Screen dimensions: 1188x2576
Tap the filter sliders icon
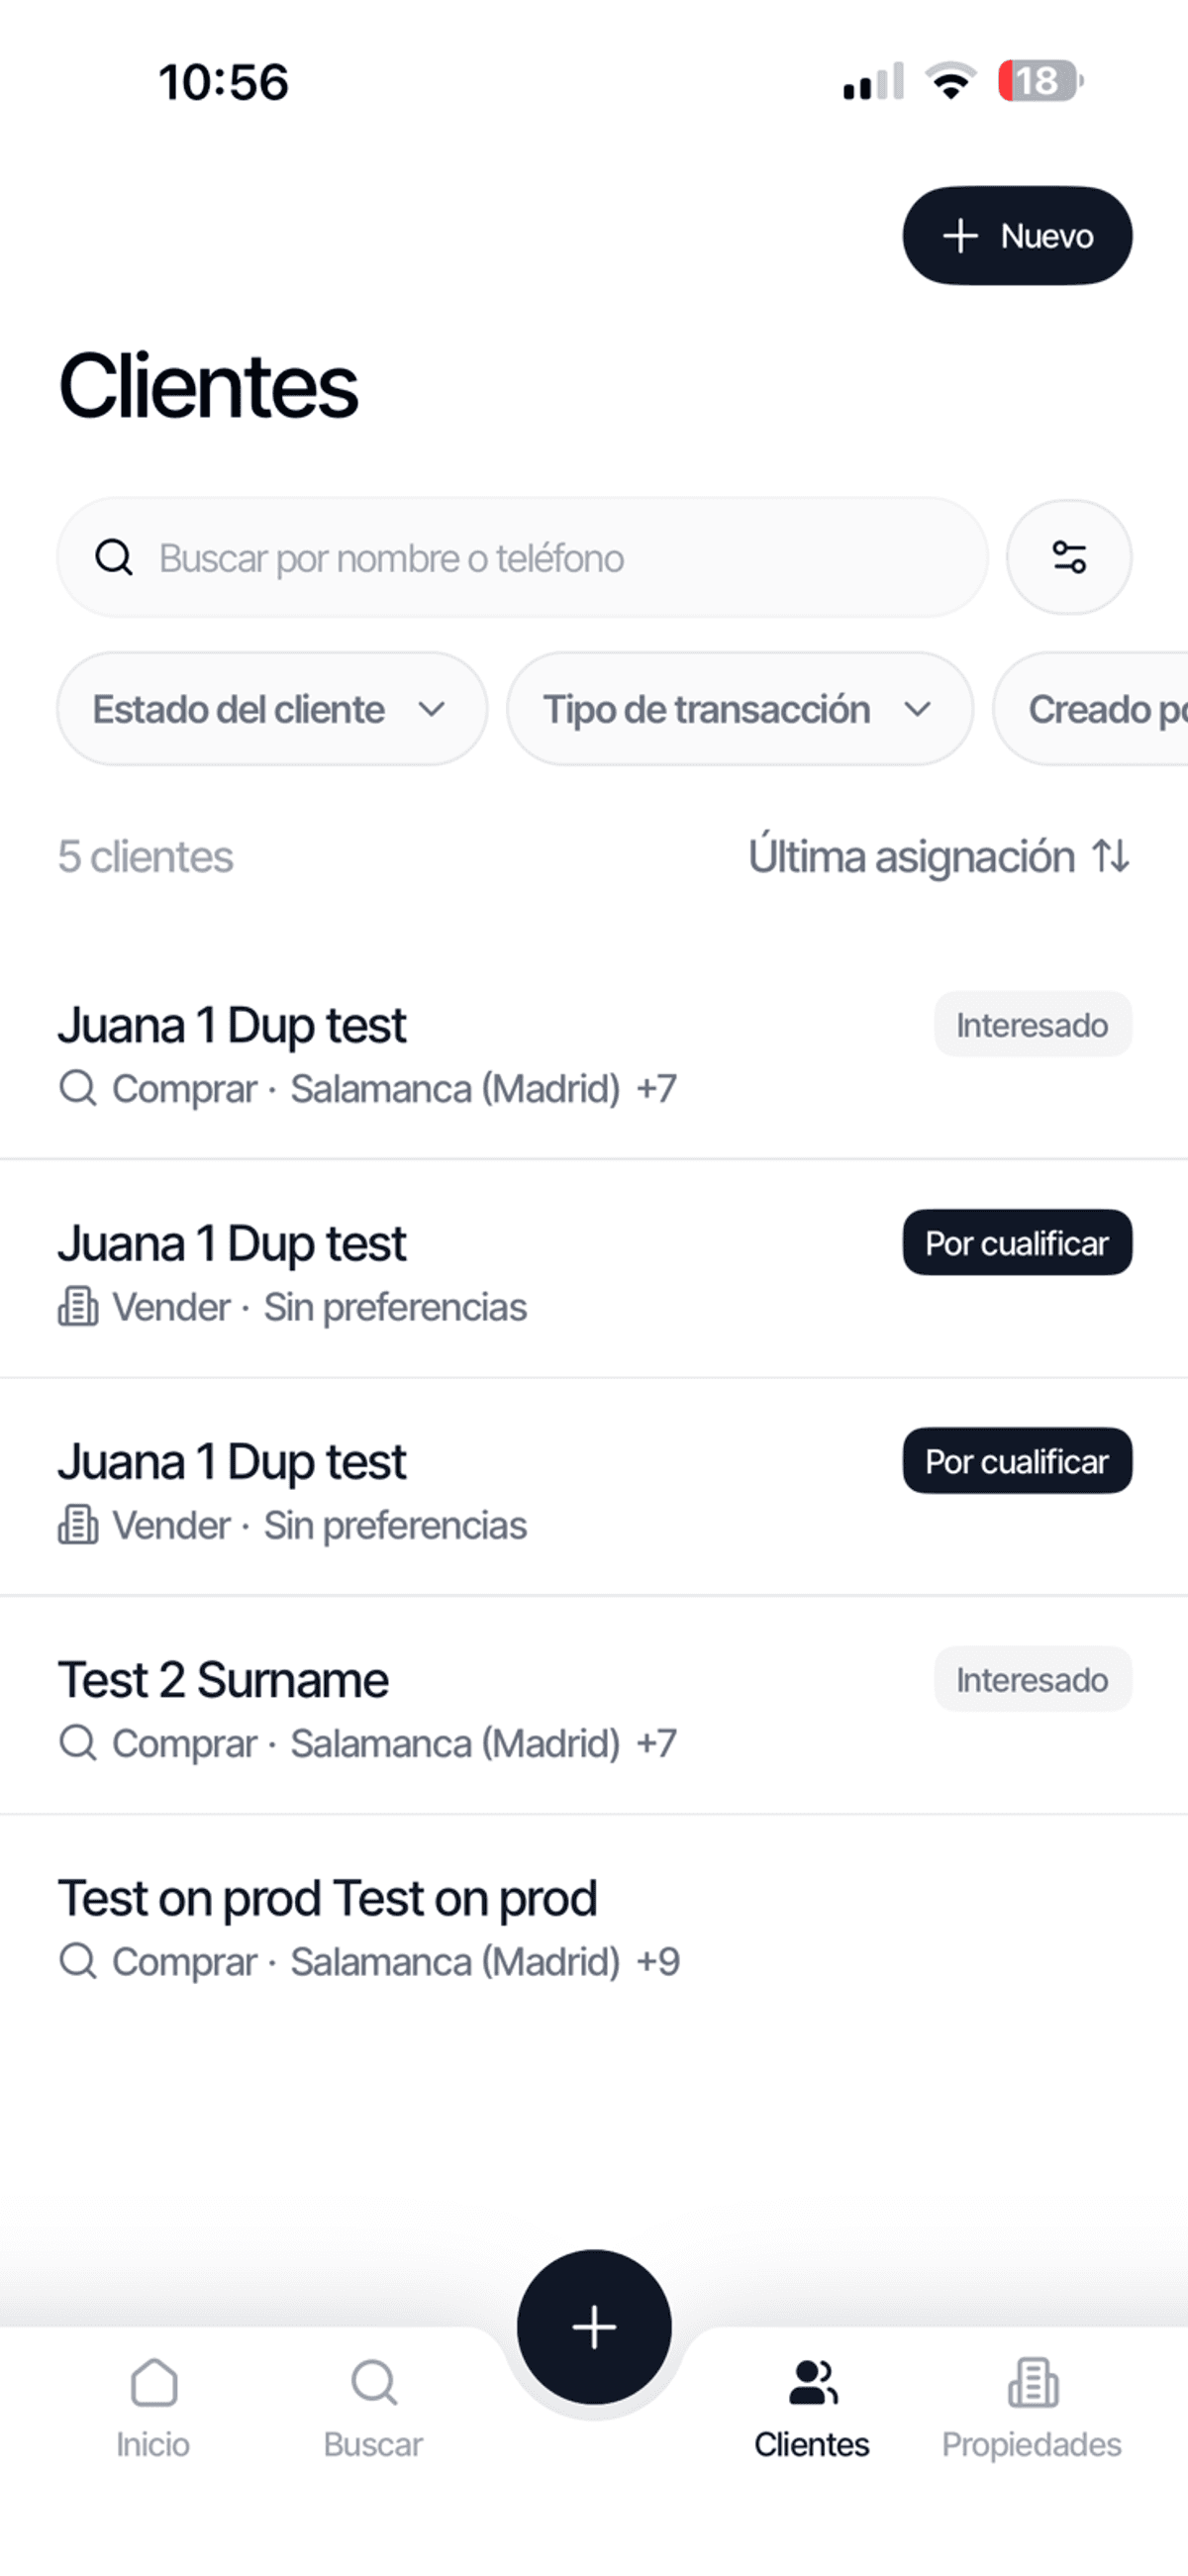coord(1068,557)
